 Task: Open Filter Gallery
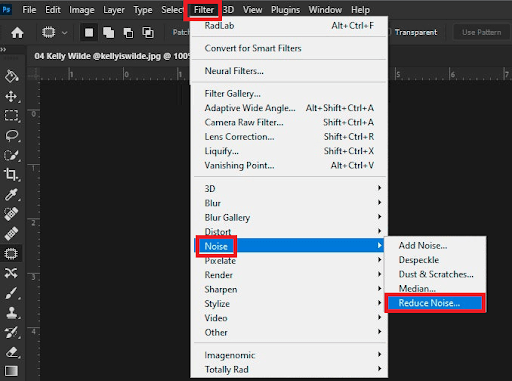pos(289,94)
